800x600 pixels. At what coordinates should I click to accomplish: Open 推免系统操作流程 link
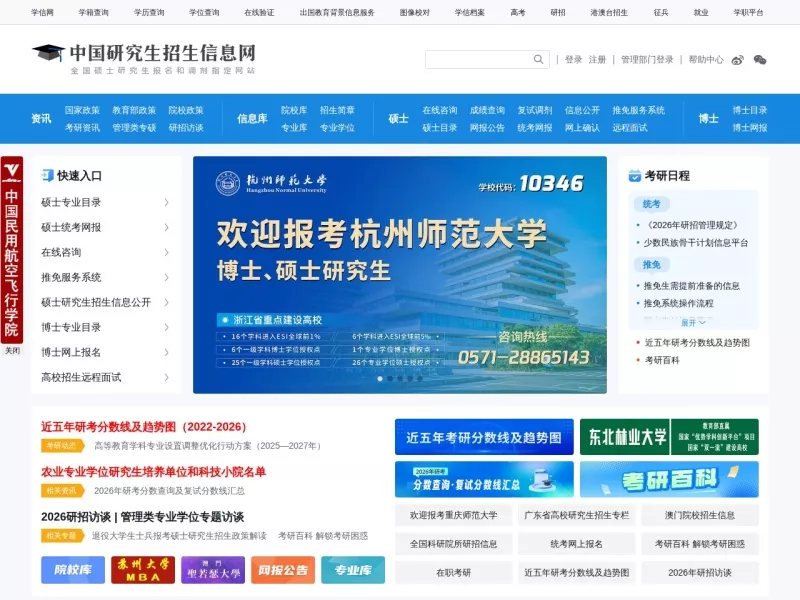[x=679, y=303]
